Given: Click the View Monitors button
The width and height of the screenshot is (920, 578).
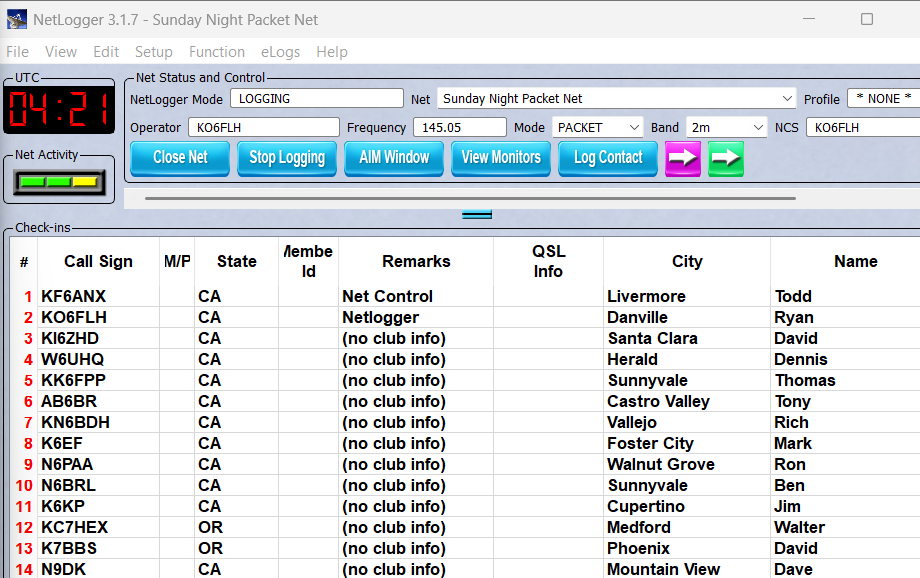Looking at the screenshot, I should (x=501, y=158).
